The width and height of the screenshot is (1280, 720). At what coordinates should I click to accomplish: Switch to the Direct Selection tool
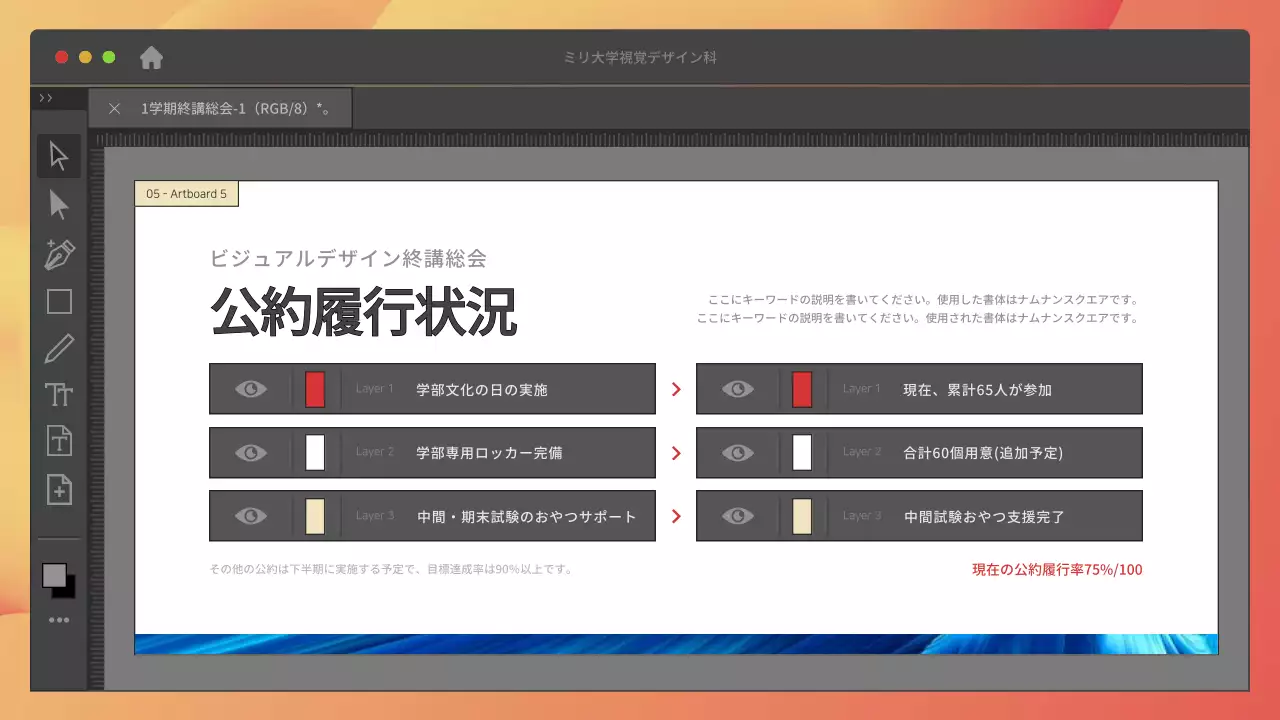point(59,205)
